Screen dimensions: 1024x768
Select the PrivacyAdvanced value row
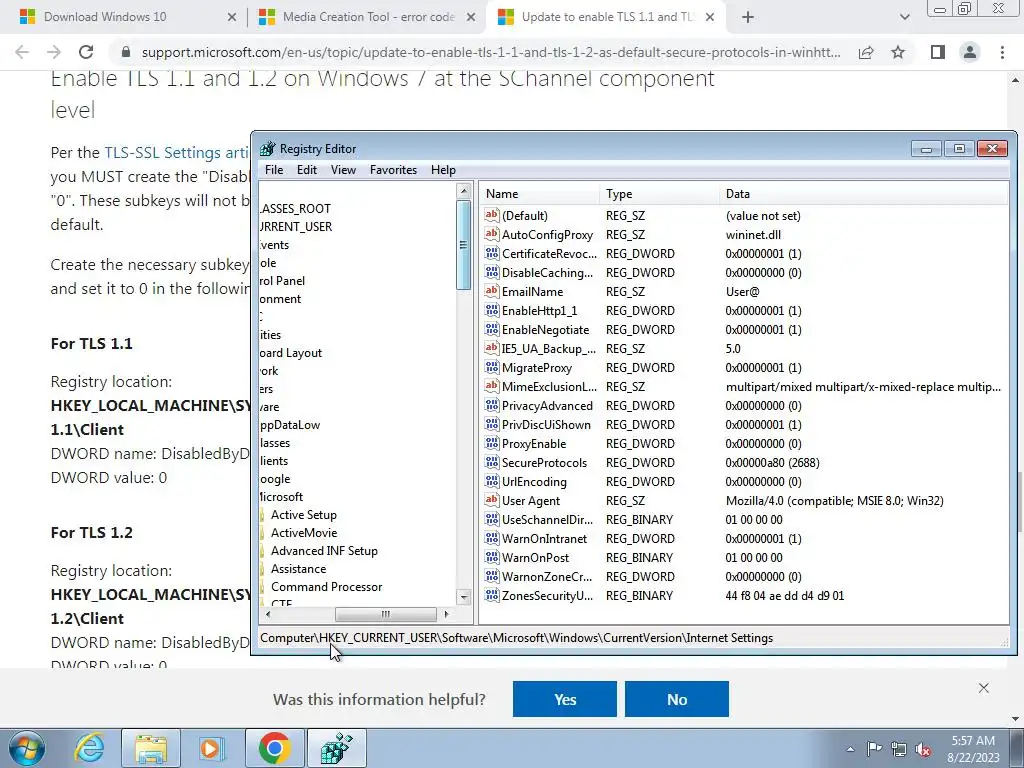click(744, 406)
